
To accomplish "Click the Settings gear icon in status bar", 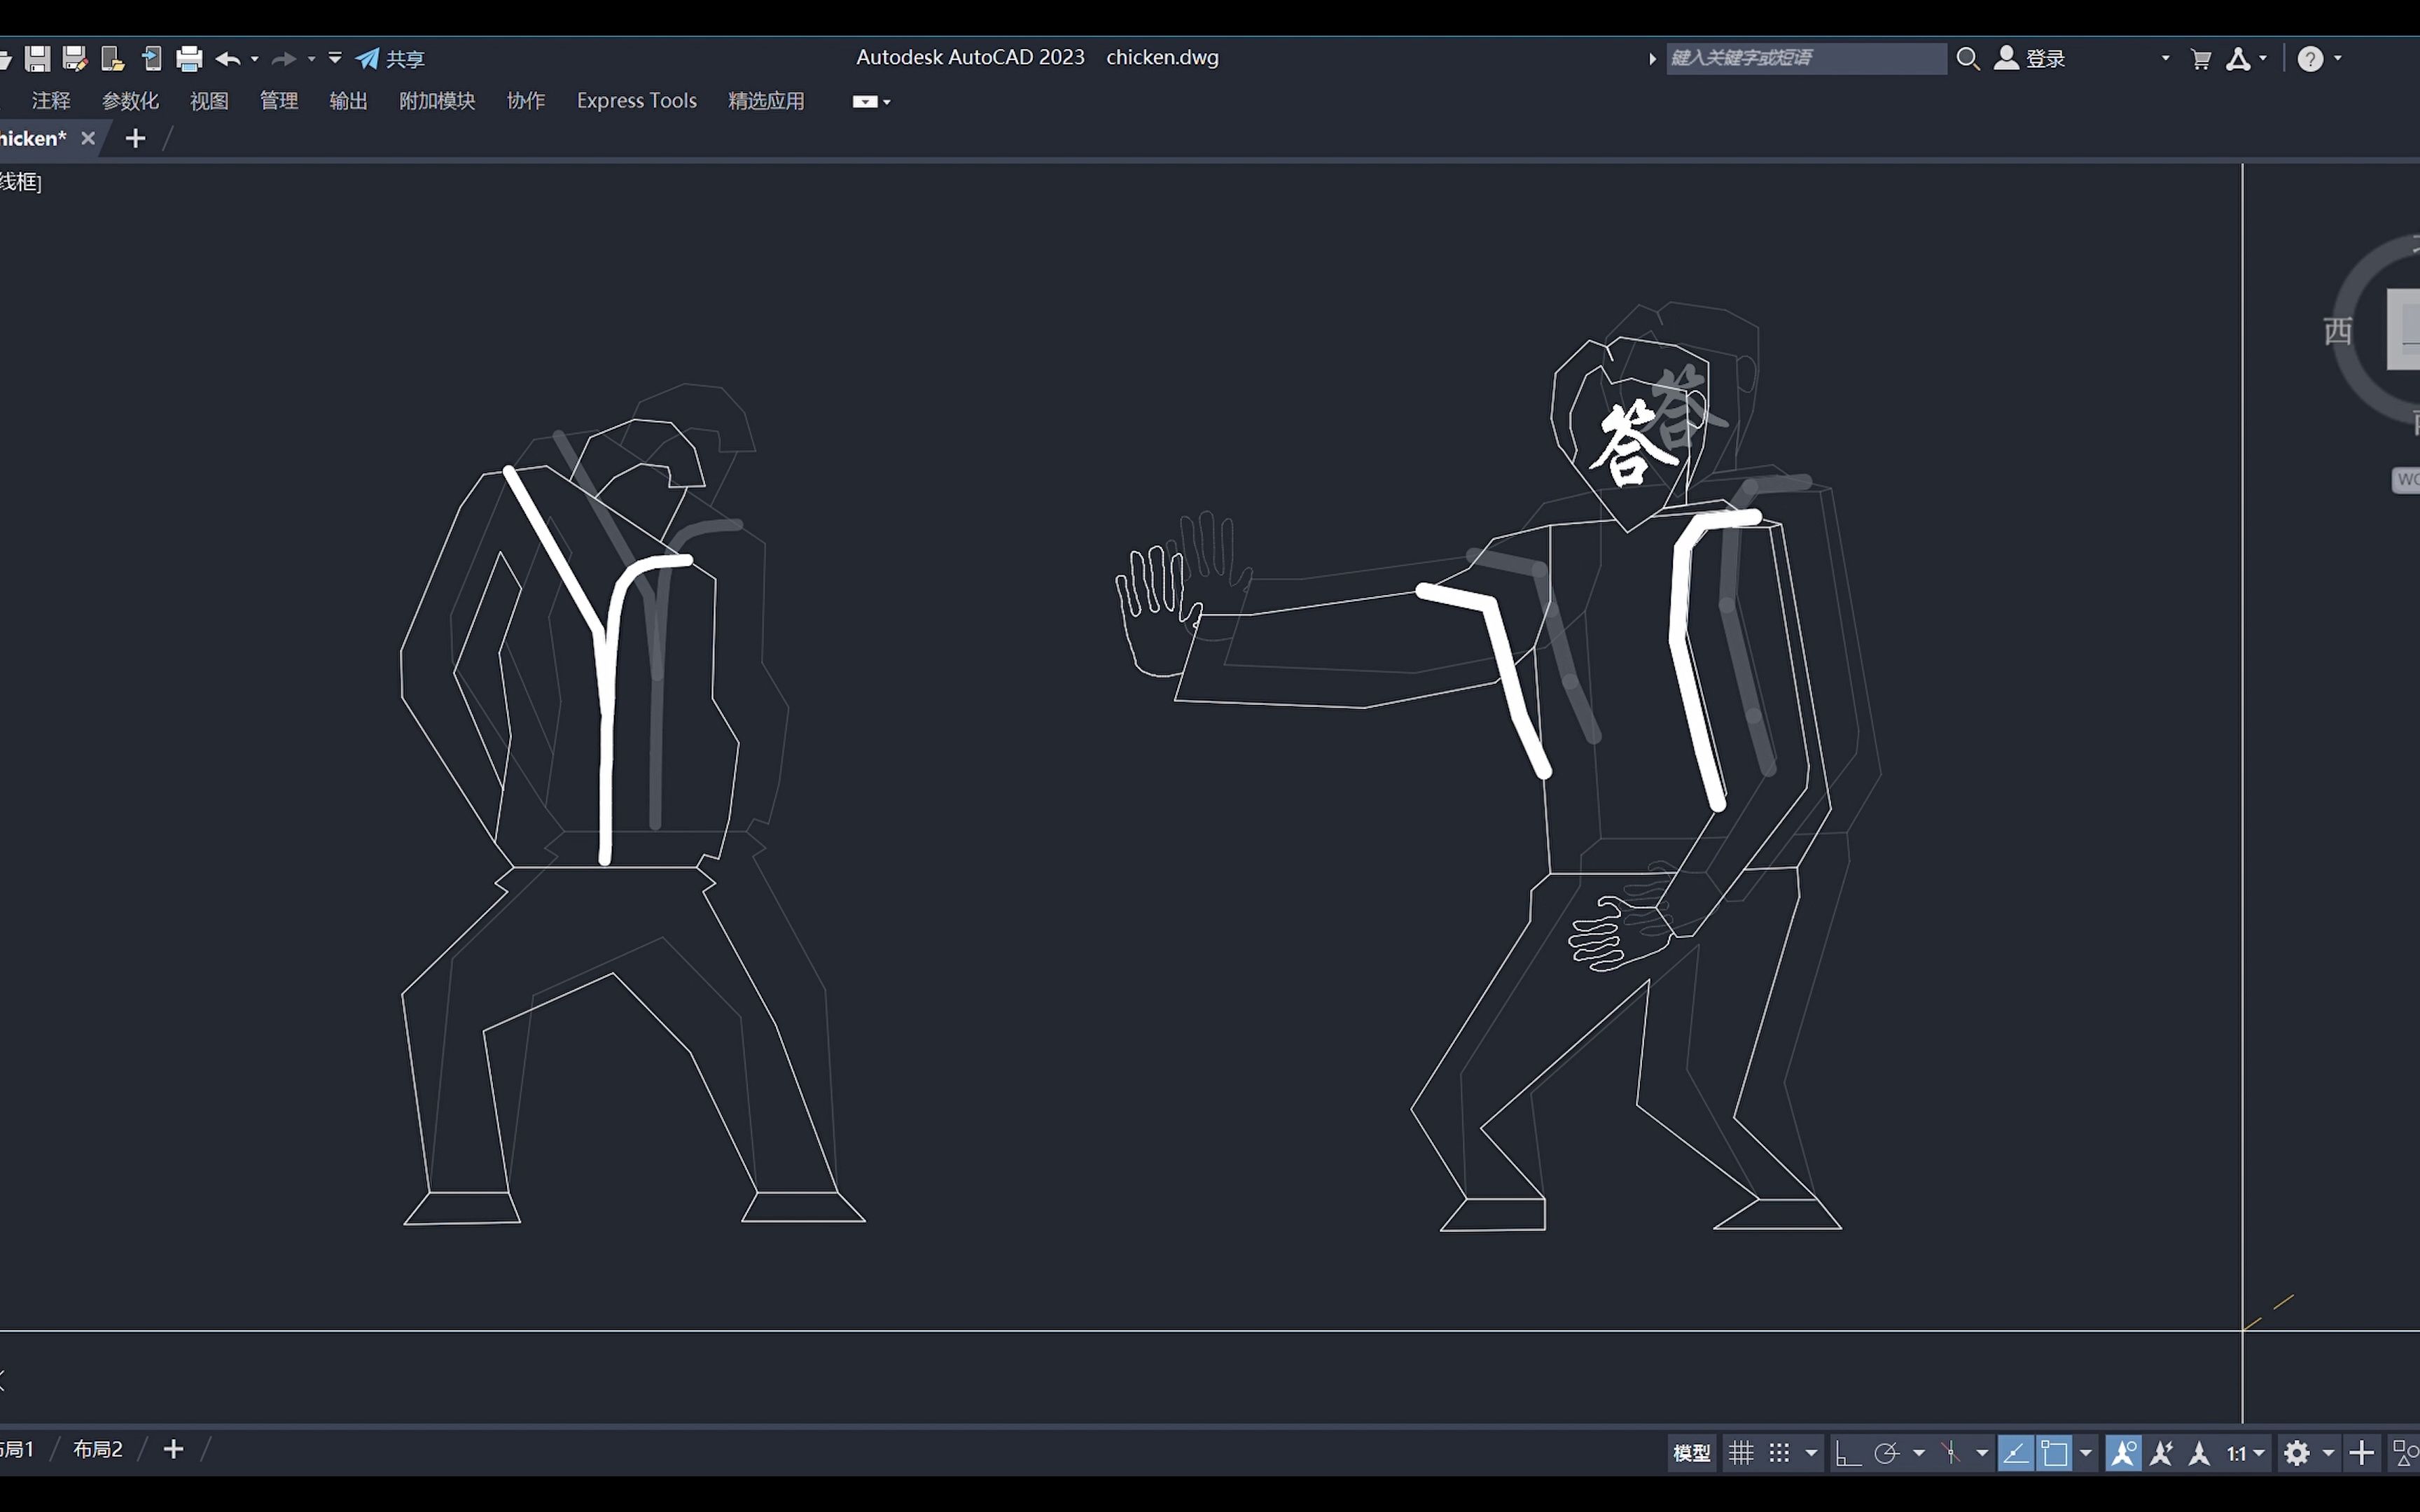I will pyautogui.click(x=2295, y=1451).
